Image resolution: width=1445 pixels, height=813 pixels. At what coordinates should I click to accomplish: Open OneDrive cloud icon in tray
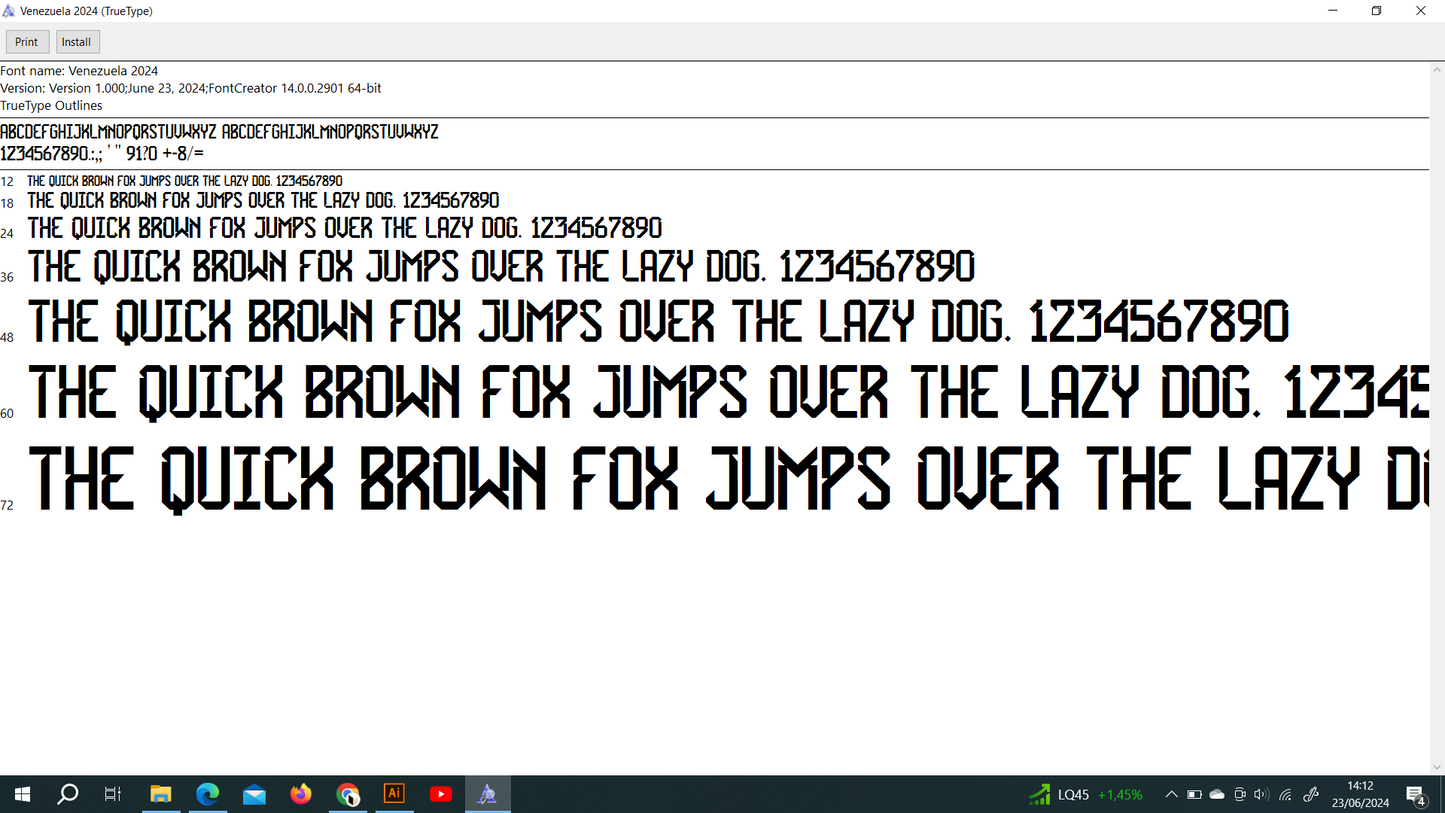coord(1217,794)
